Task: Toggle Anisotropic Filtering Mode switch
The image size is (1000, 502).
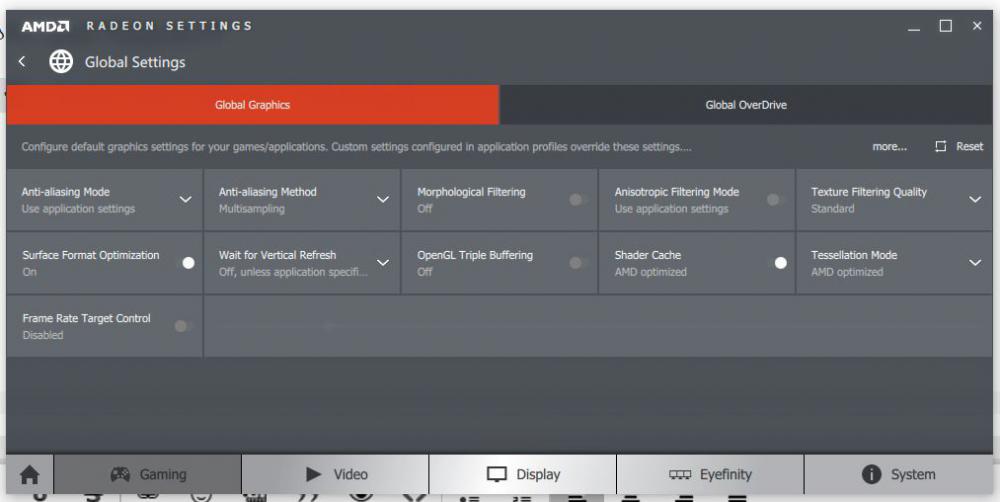Action: [773, 200]
